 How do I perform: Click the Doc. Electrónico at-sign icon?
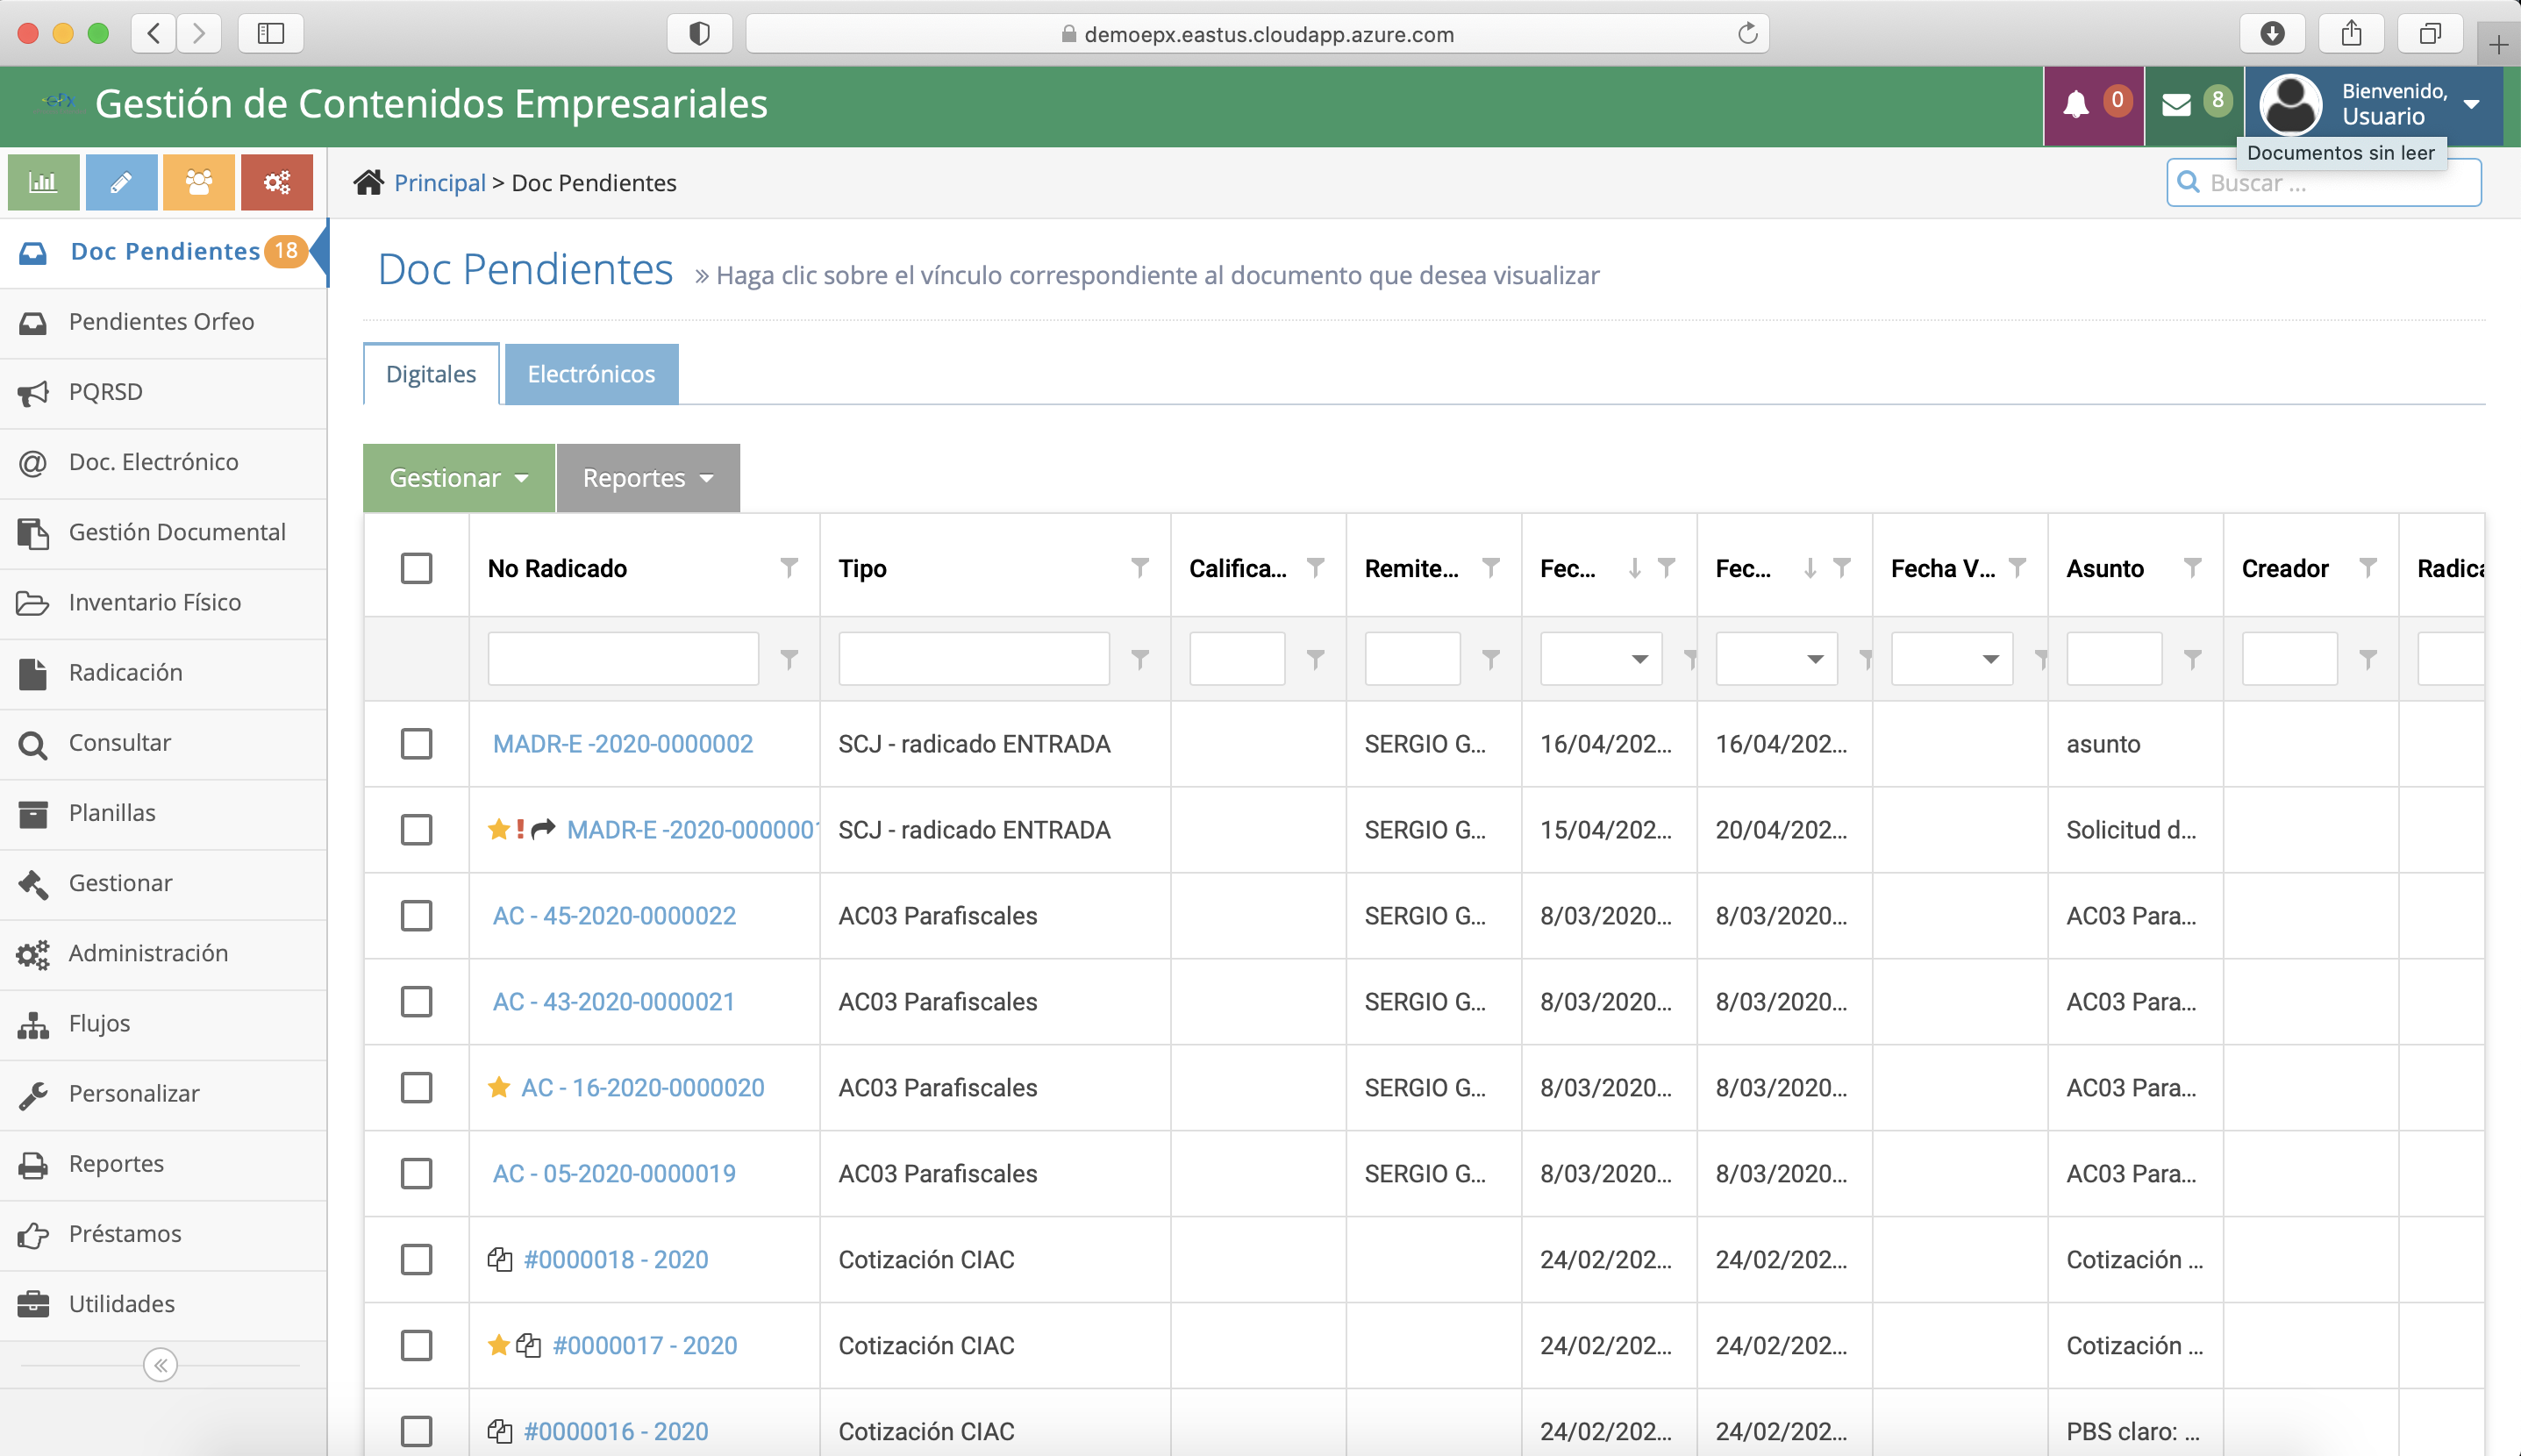[x=33, y=463]
